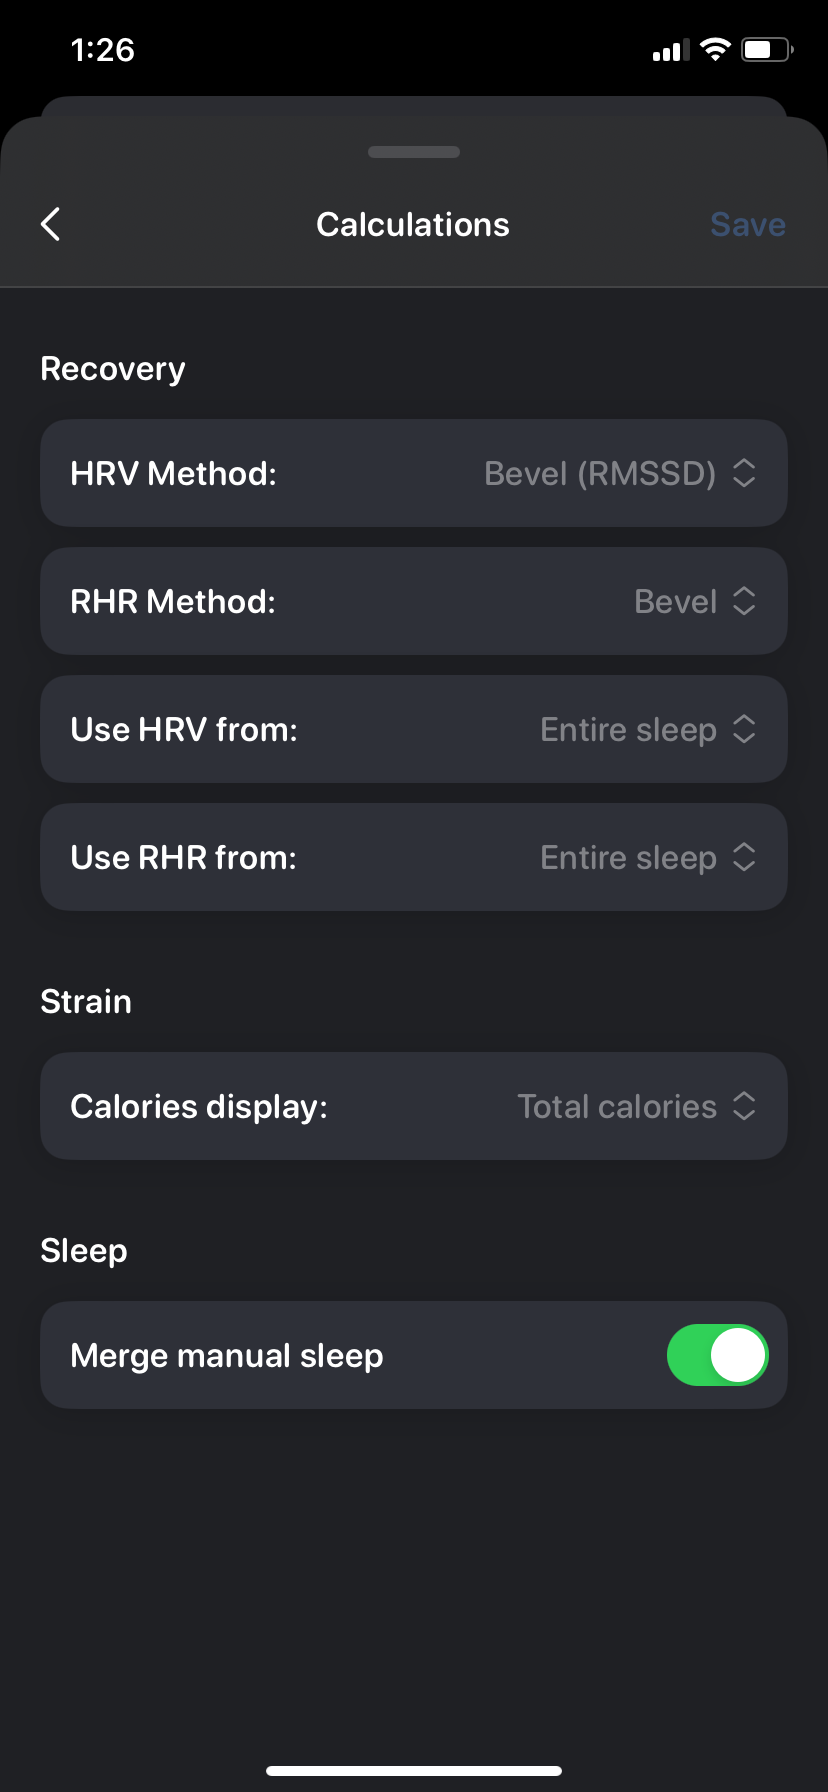This screenshot has height=1792, width=828.
Task: Tap the up-down arrows beside Bevel (RMSSD)
Action: 744,473
